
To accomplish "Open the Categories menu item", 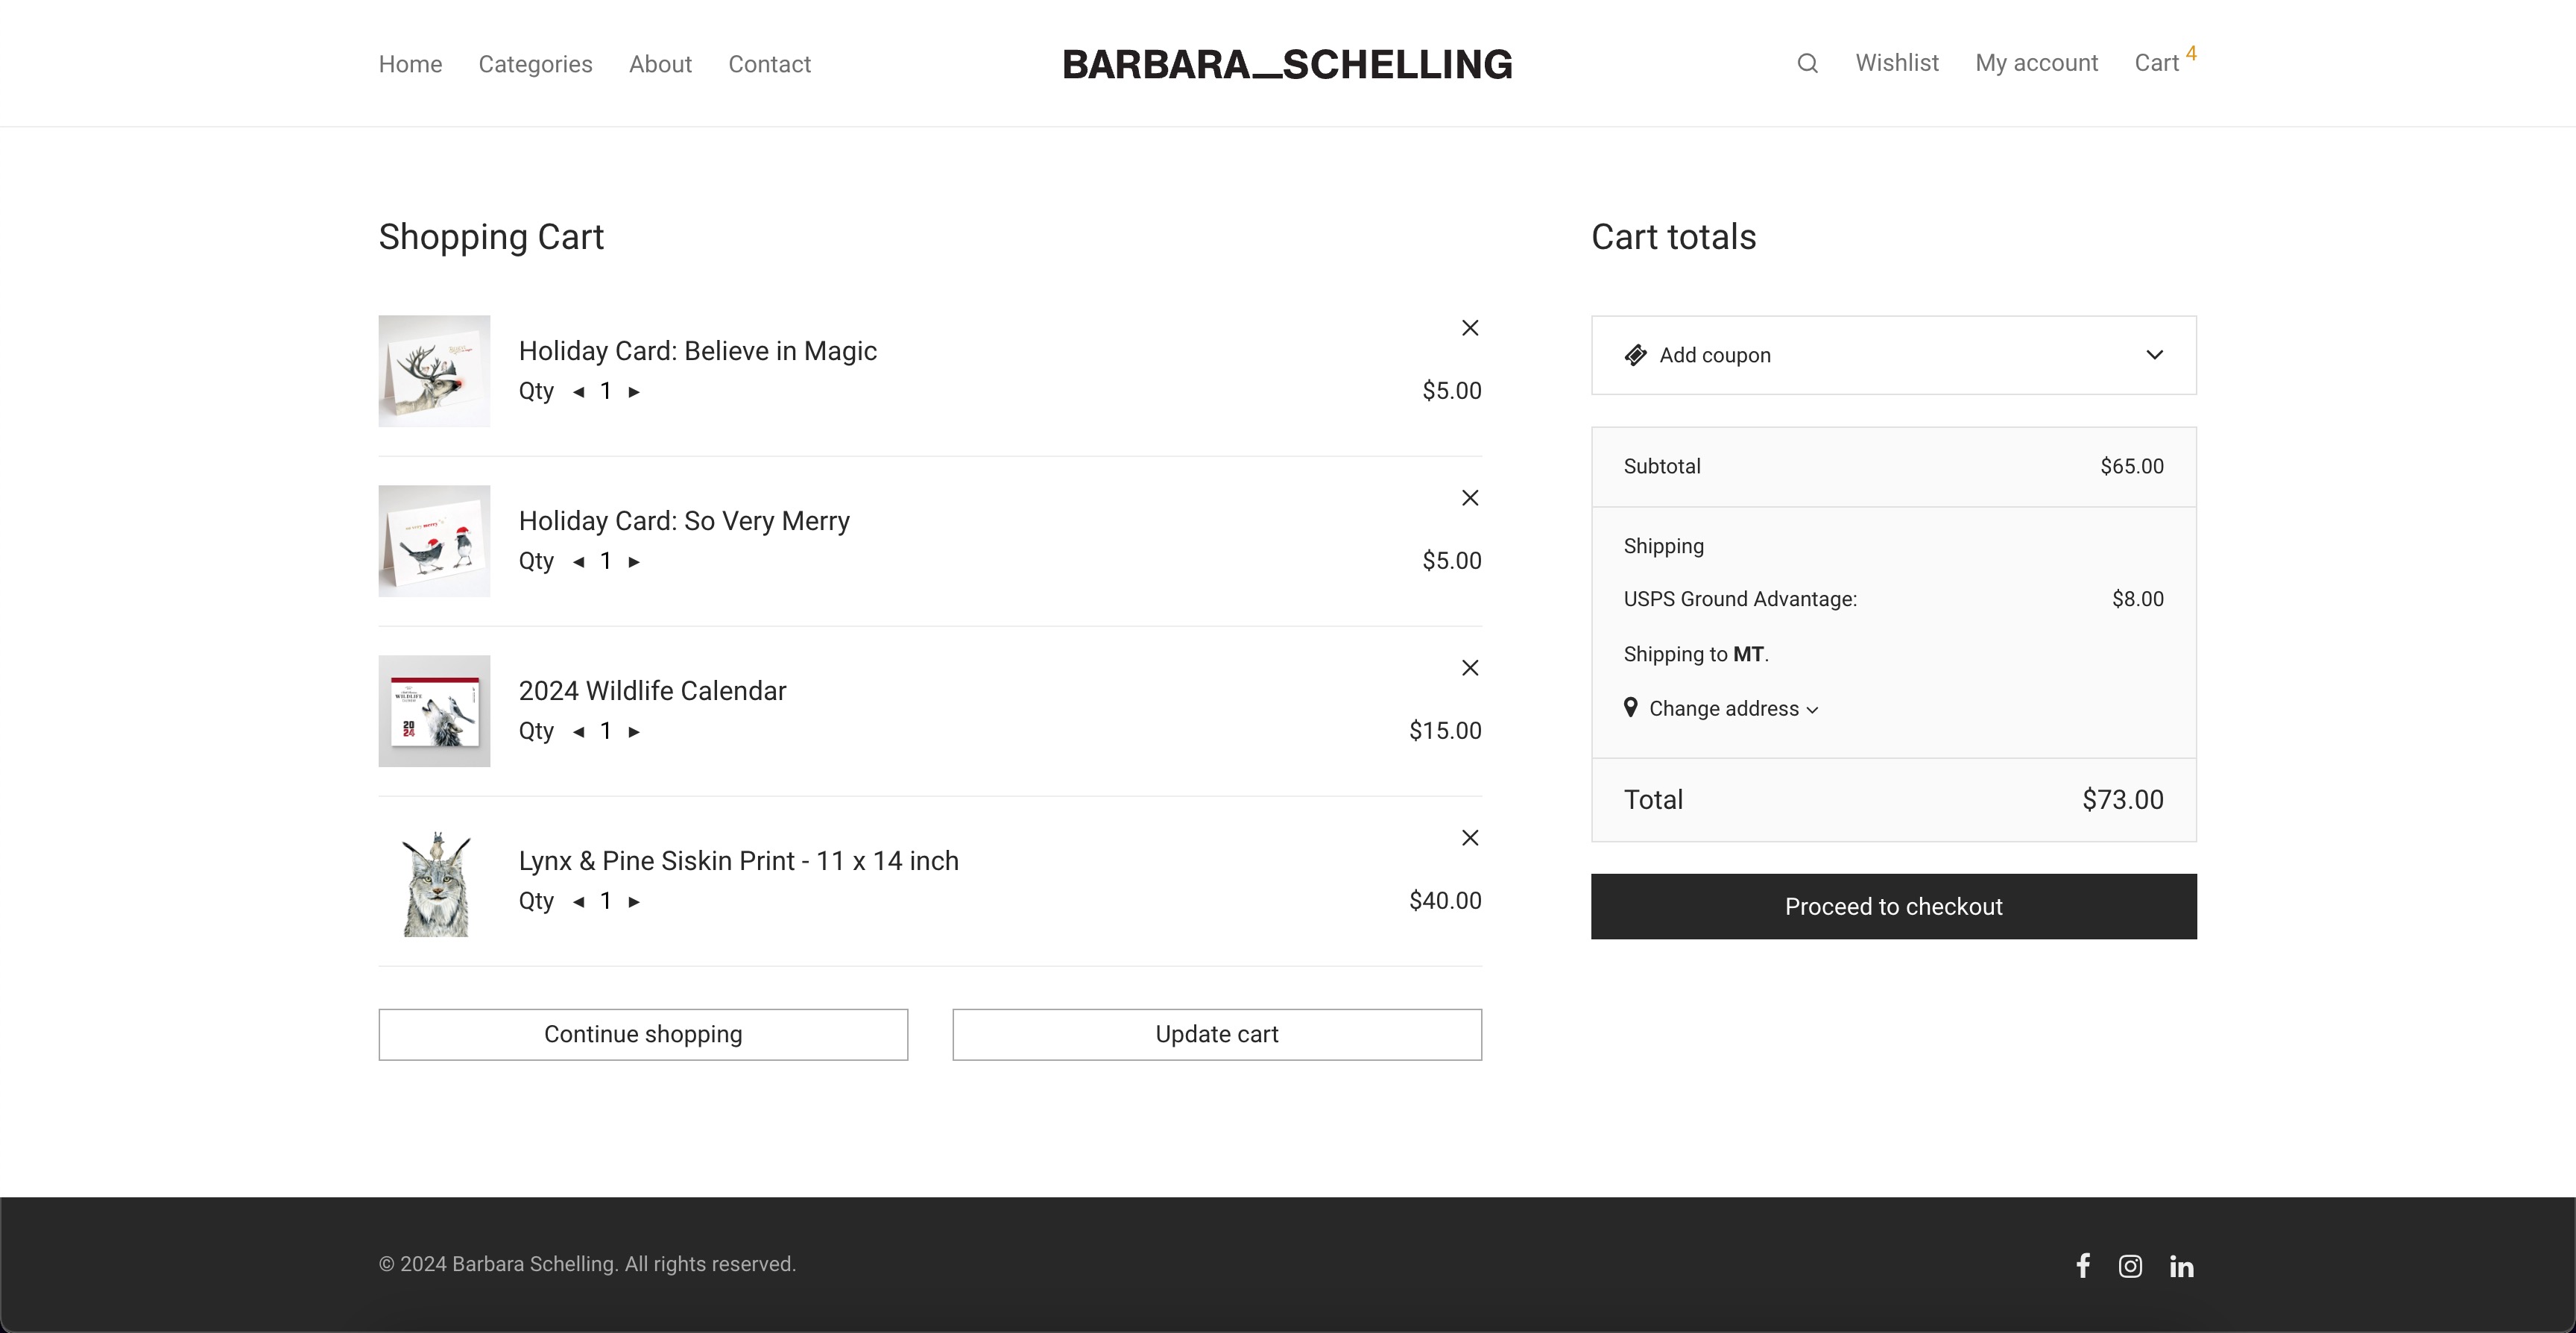I will point(535,64).
